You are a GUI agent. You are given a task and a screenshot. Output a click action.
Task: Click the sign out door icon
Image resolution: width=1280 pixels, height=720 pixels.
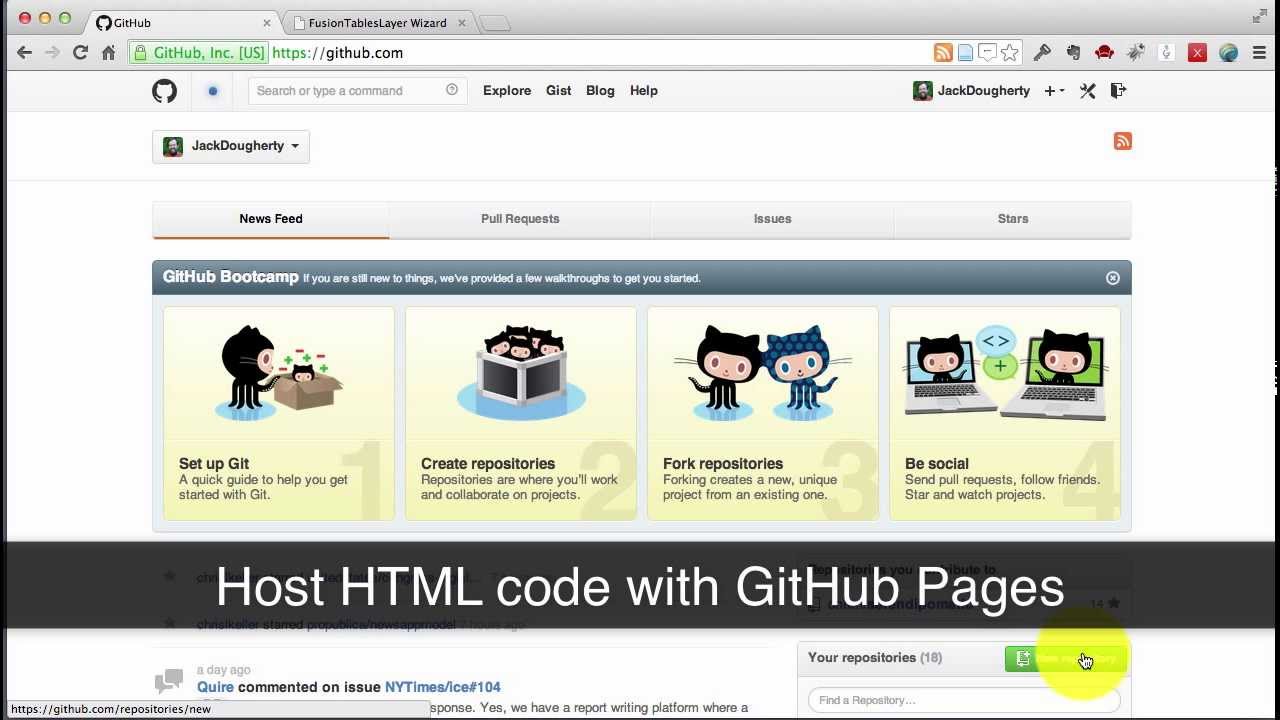click(1118, 91)
